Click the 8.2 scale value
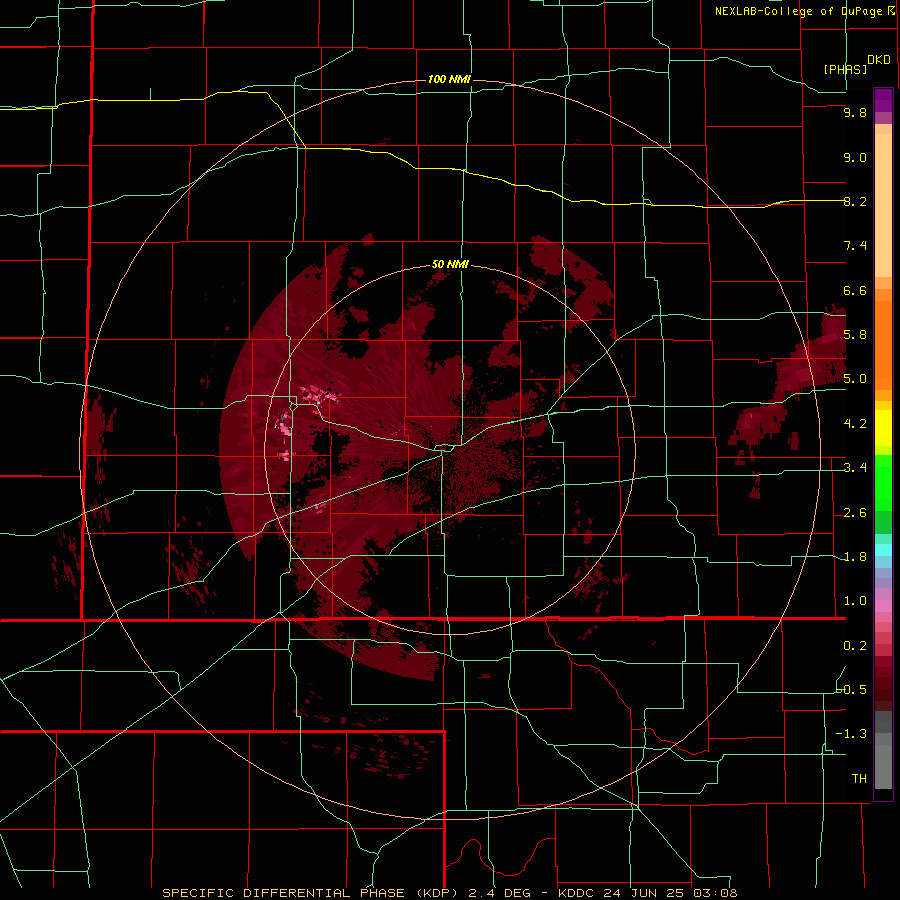This screenshot has width=900, height=900. 855,201
